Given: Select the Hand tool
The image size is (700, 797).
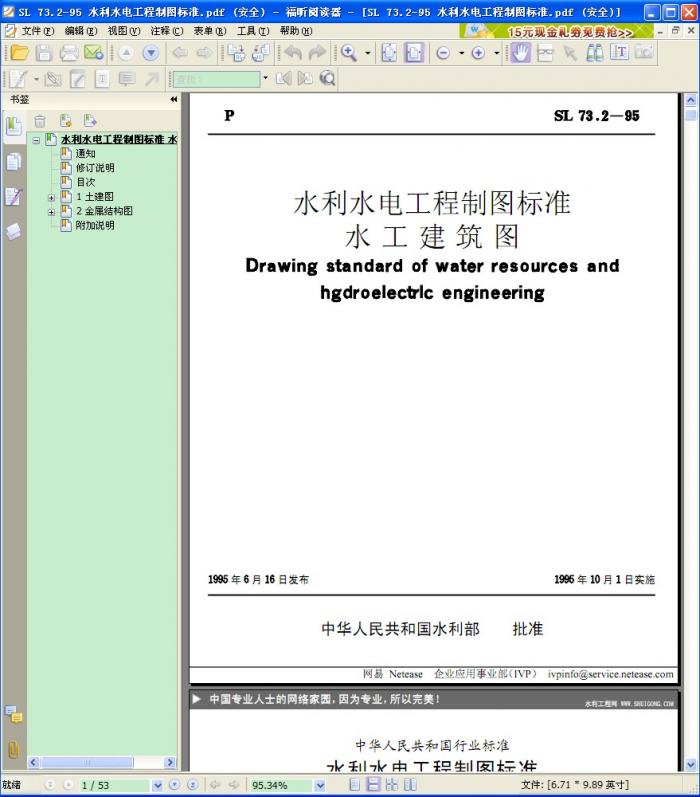Looking at the screenshot, I should (x=520, y=53).
